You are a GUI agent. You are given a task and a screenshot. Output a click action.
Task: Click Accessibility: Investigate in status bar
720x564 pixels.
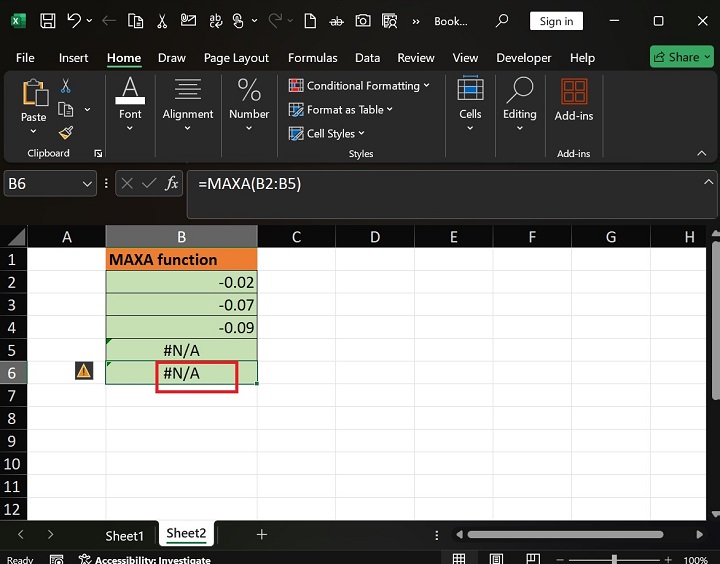point(145,559)
